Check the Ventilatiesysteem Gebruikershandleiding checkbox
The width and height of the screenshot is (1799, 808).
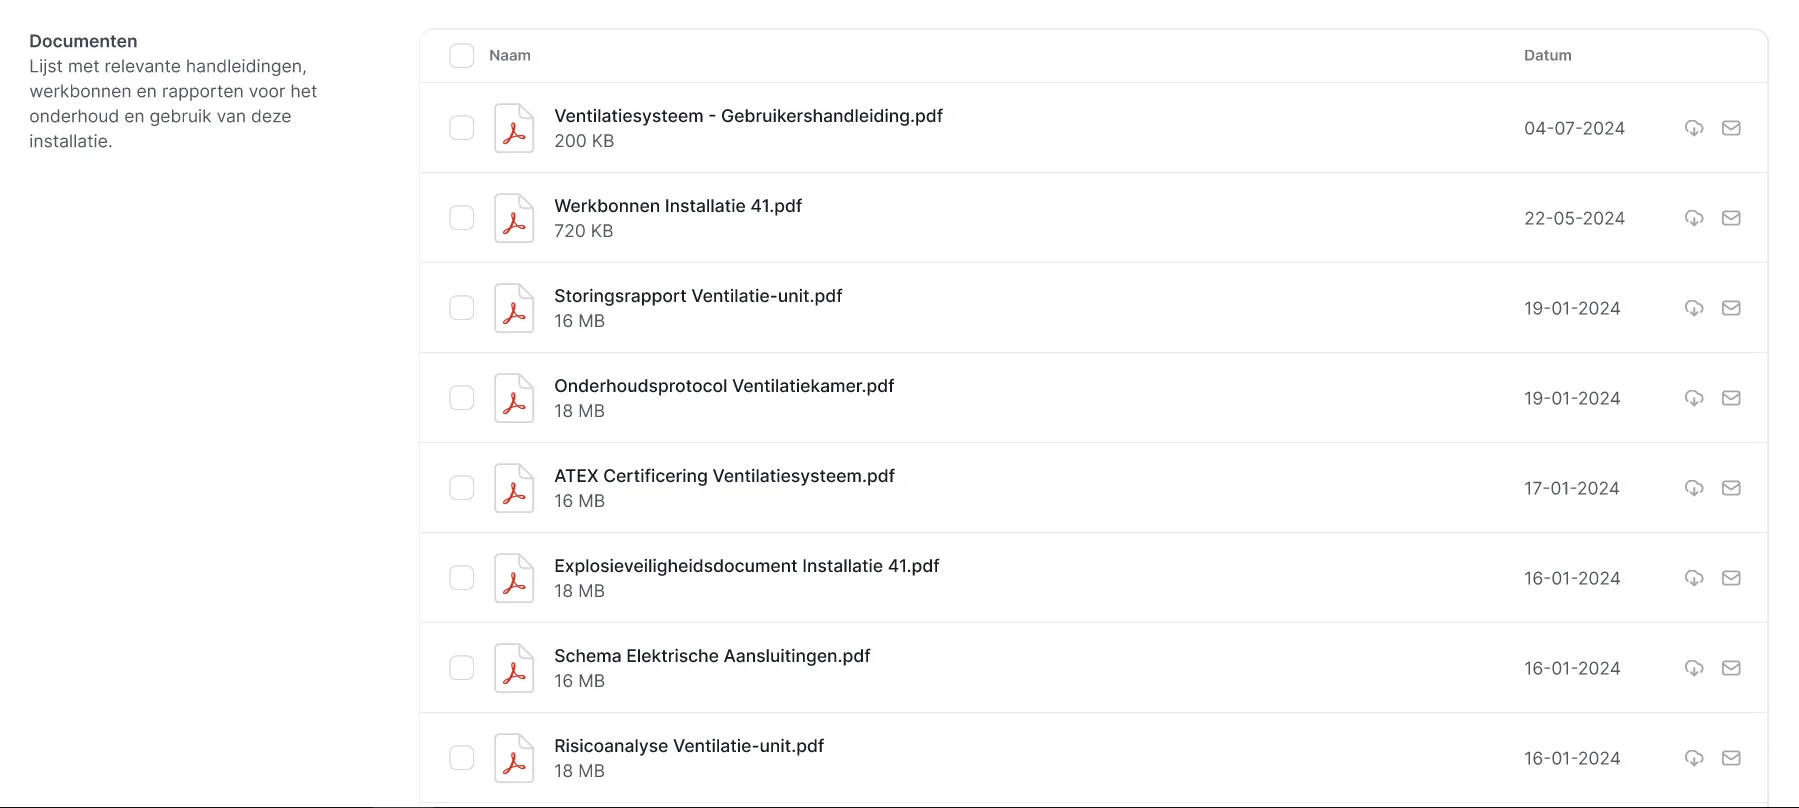(x=461, y=128)
